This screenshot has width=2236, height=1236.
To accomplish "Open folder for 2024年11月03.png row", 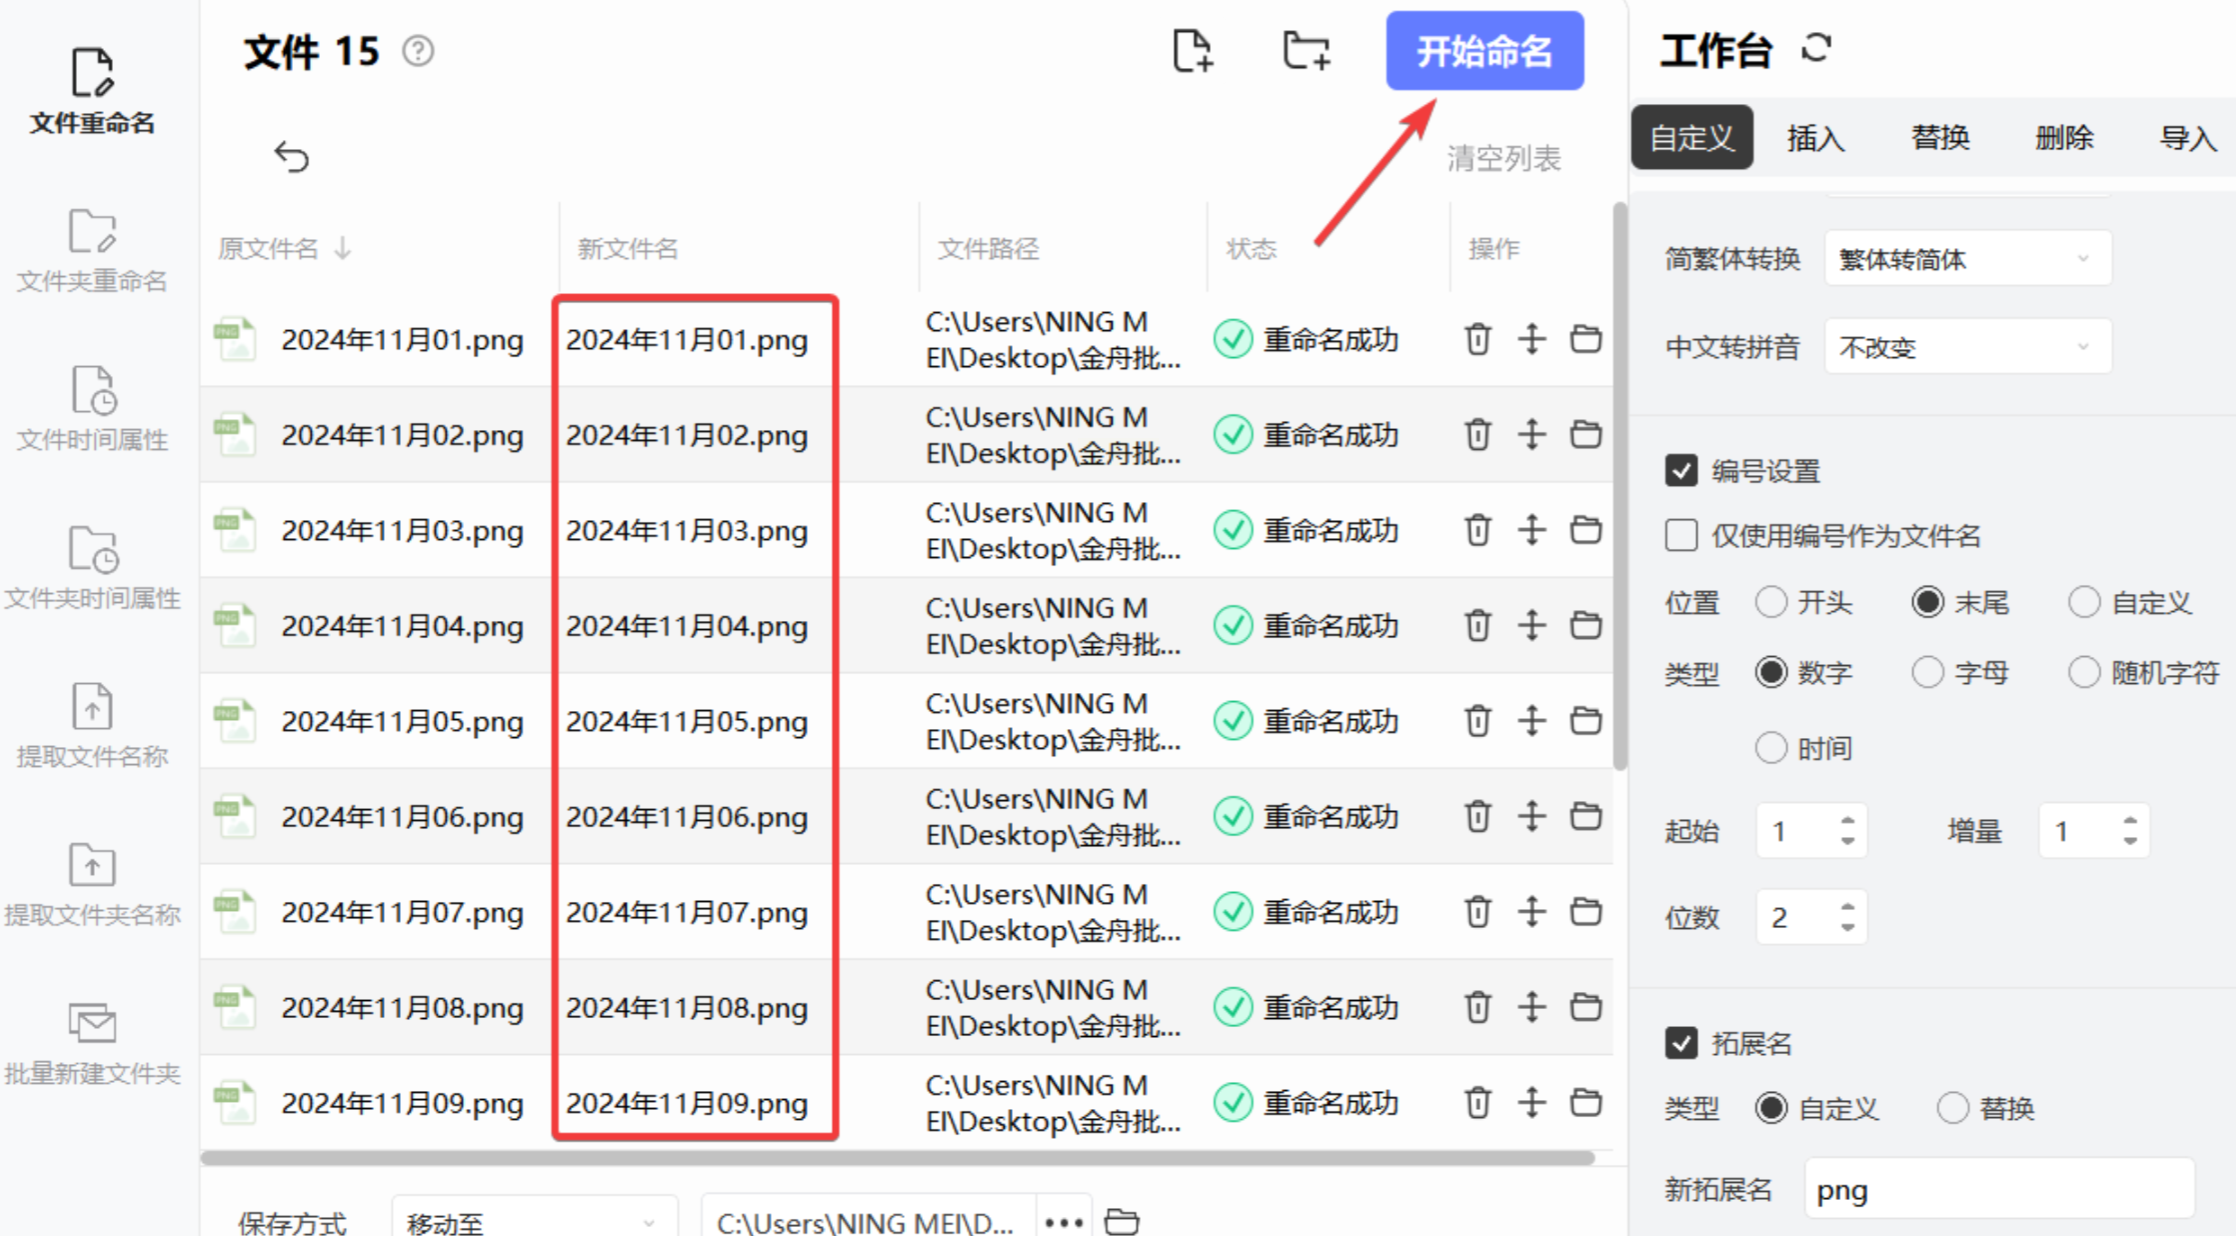I will (x=1585, y=529).
